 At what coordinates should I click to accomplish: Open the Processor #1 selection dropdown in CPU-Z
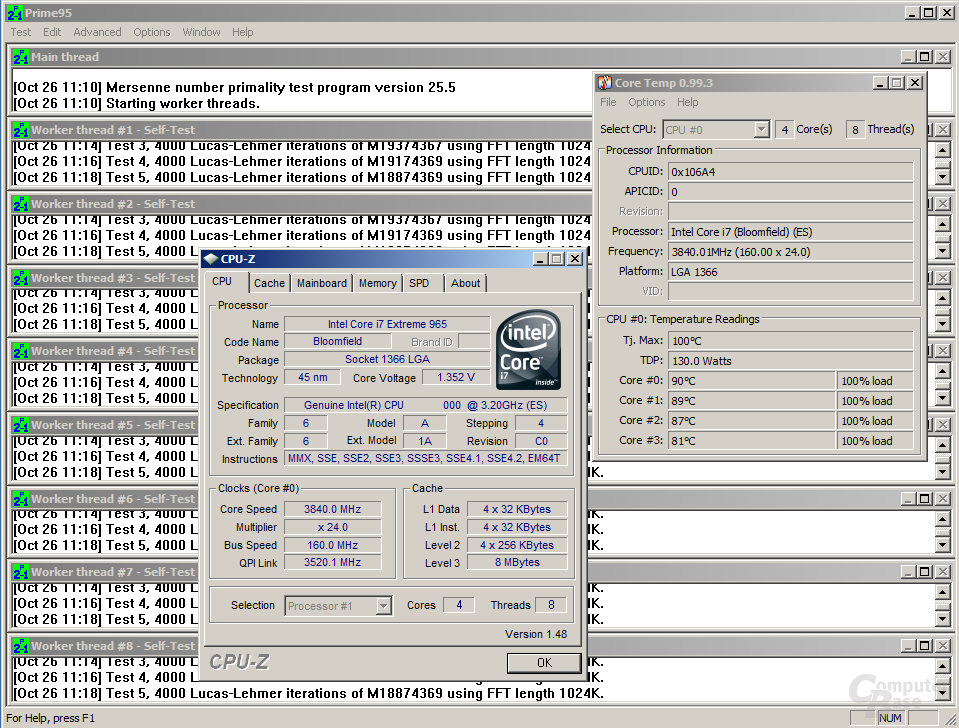[383, 606]
